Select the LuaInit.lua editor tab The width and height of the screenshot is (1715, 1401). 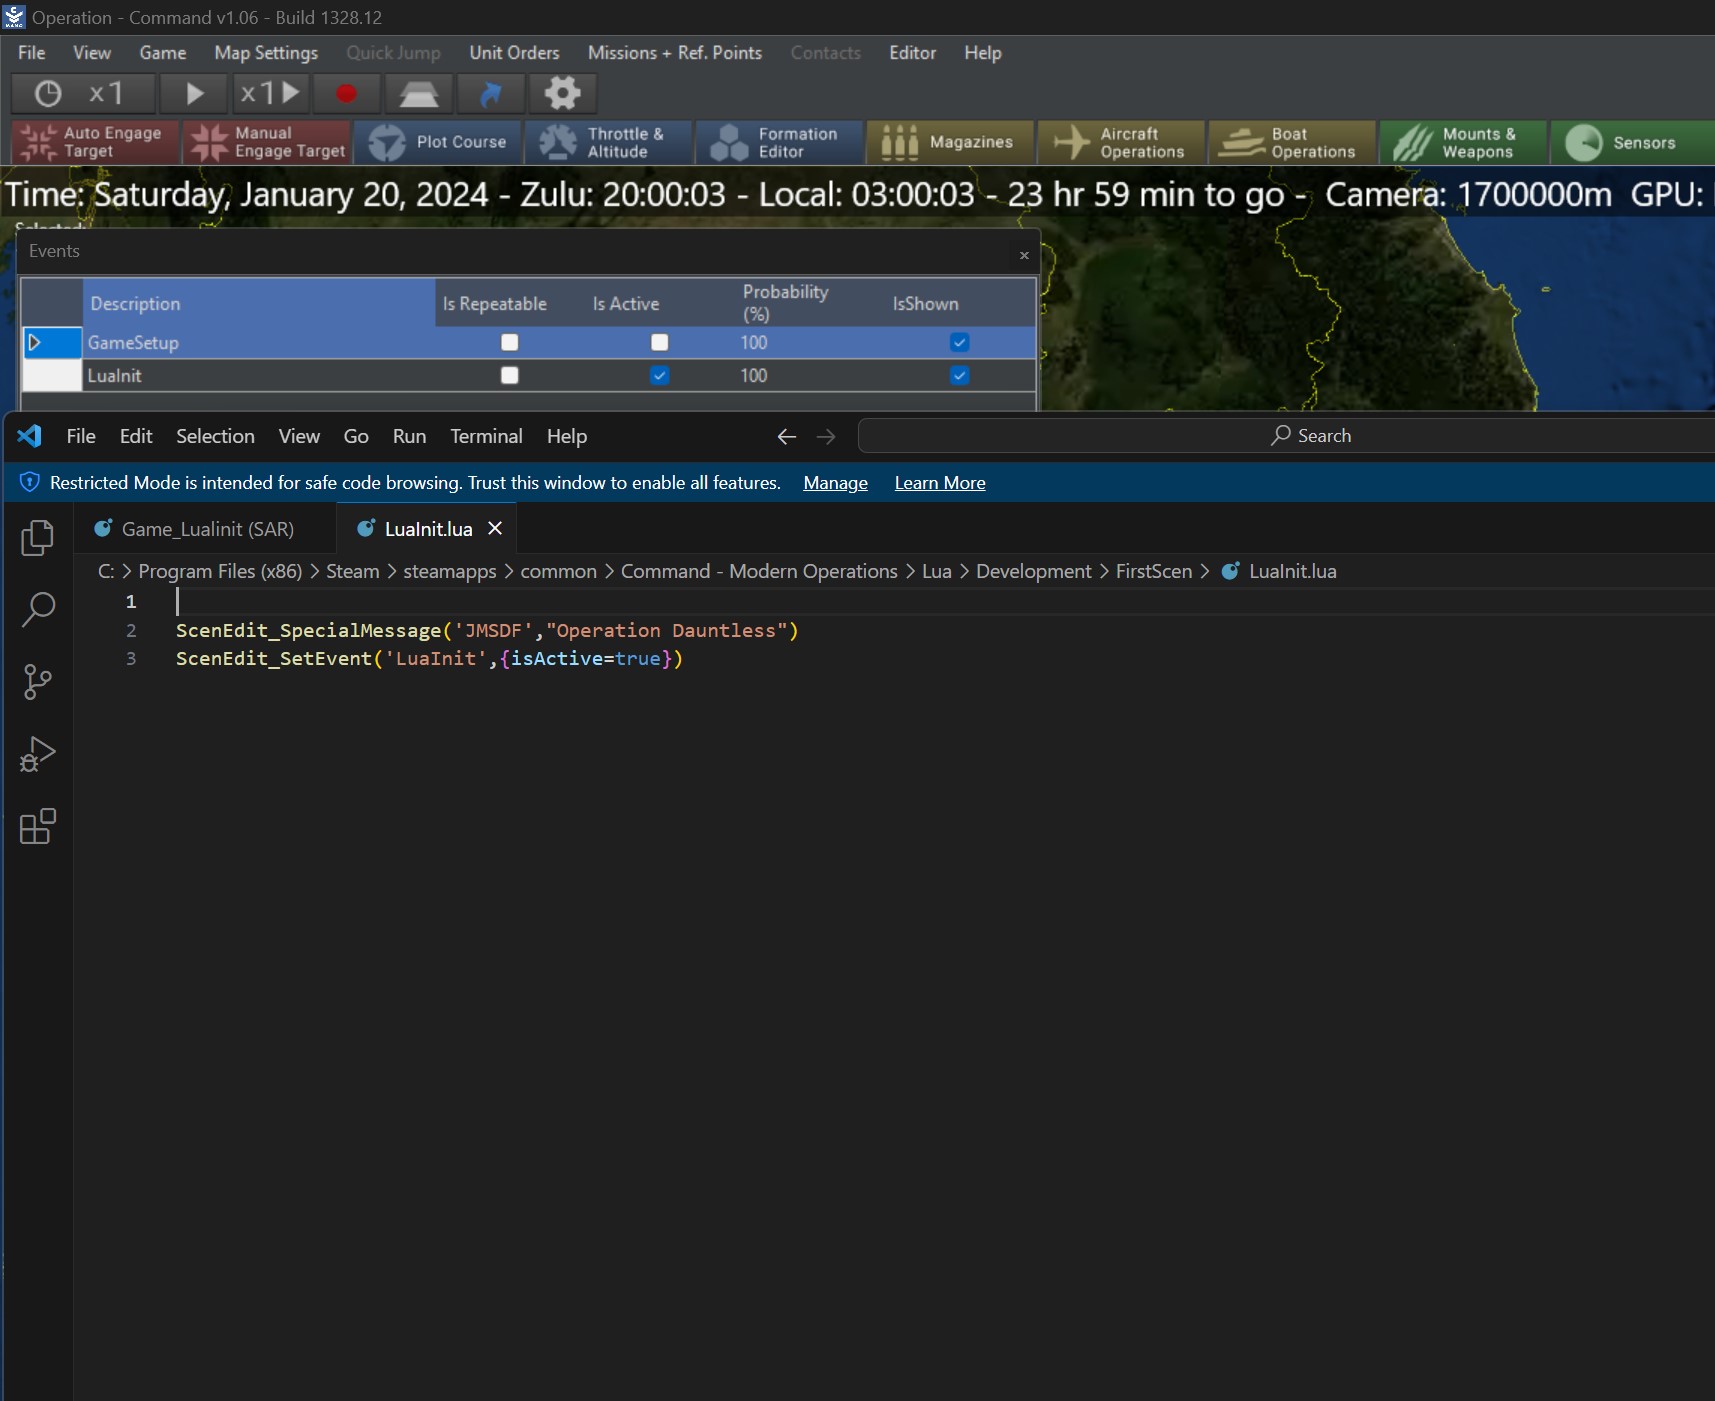click(x=427, y=529)
